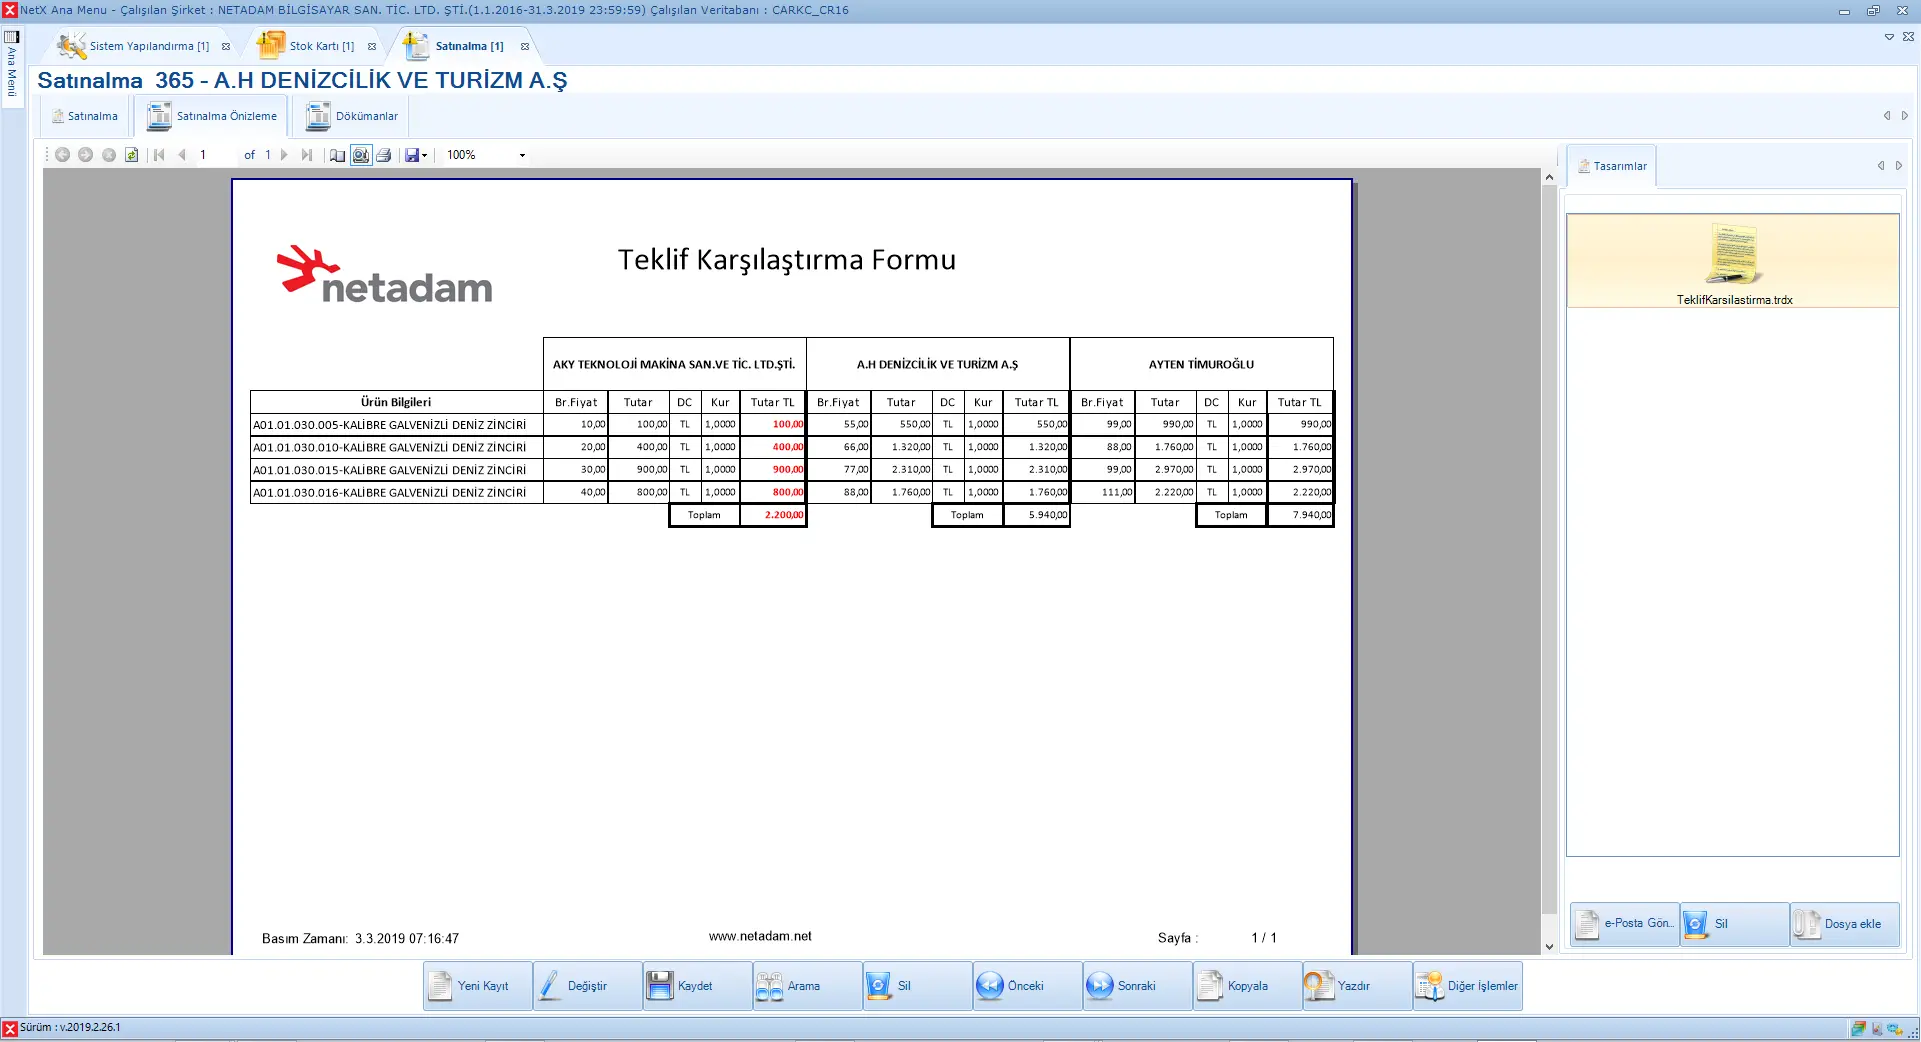Image resolution: width=1921 pixels, height=1042 pixels.
Task: Go to first page of report
Action: click(159, 155)
